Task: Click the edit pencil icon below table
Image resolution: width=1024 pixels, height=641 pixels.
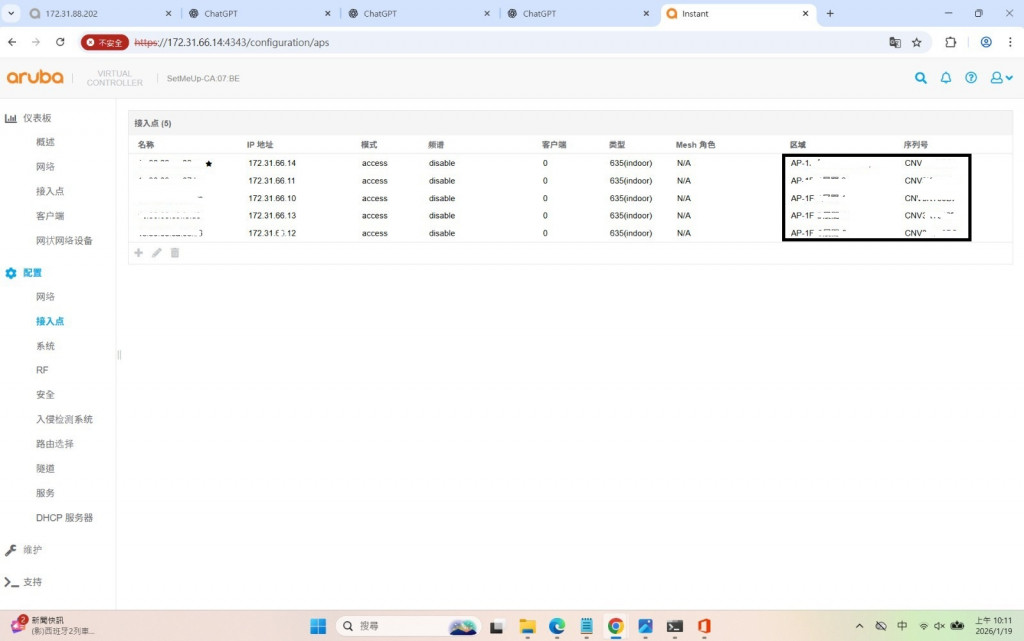Action: coord(157,253)
